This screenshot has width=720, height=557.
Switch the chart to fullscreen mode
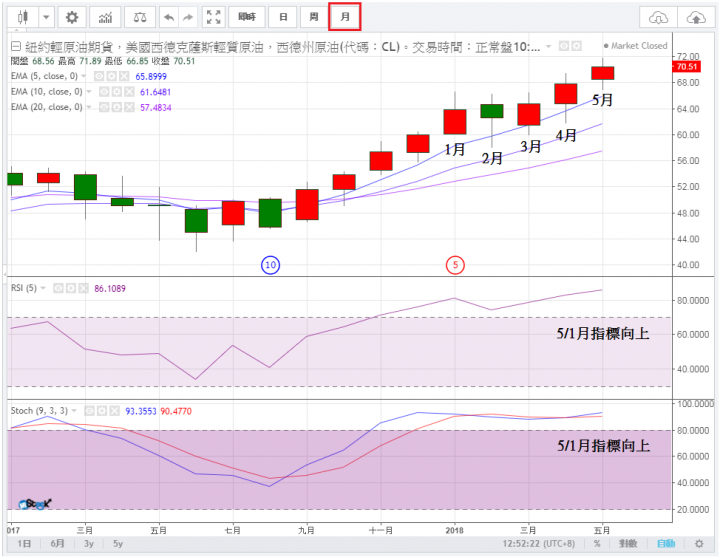pos(214,17)
